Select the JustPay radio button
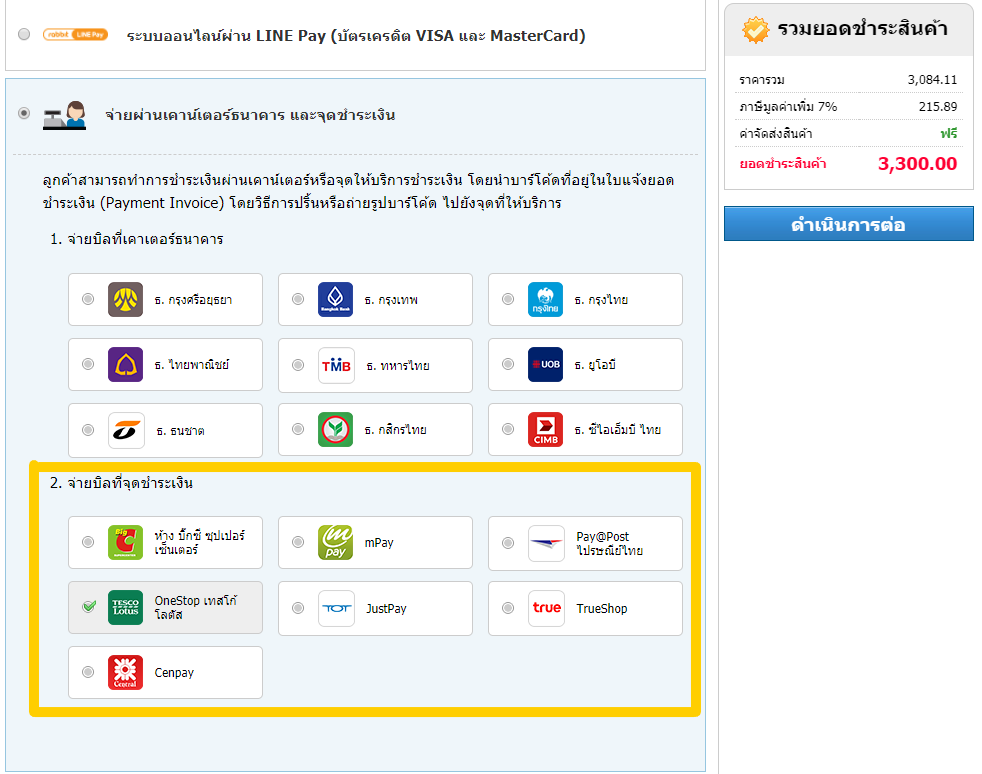 click(298, 608)
